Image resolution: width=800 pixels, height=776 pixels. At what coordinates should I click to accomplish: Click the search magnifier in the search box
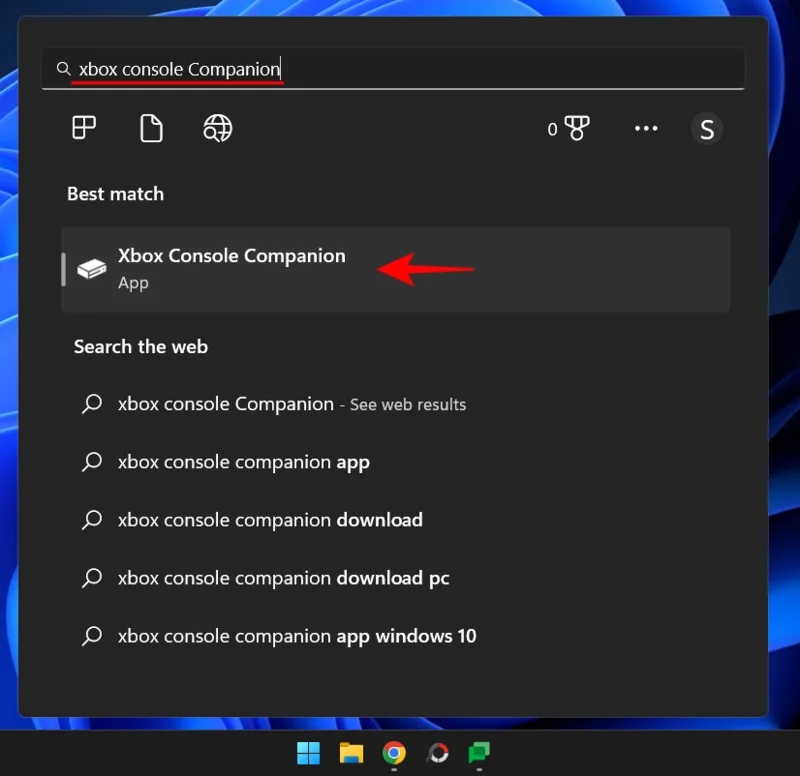(62, 68)
